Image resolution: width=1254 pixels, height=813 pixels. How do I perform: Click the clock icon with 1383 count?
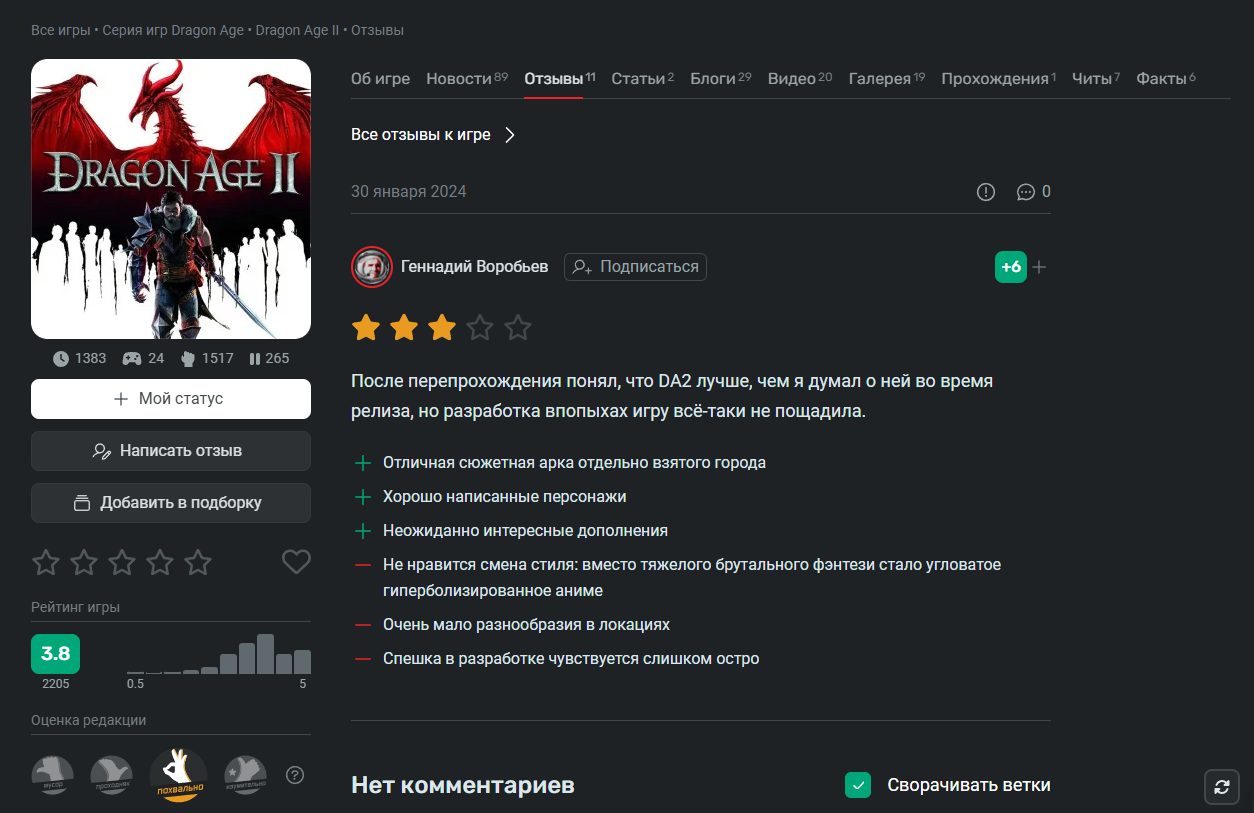tap(61, 358)
